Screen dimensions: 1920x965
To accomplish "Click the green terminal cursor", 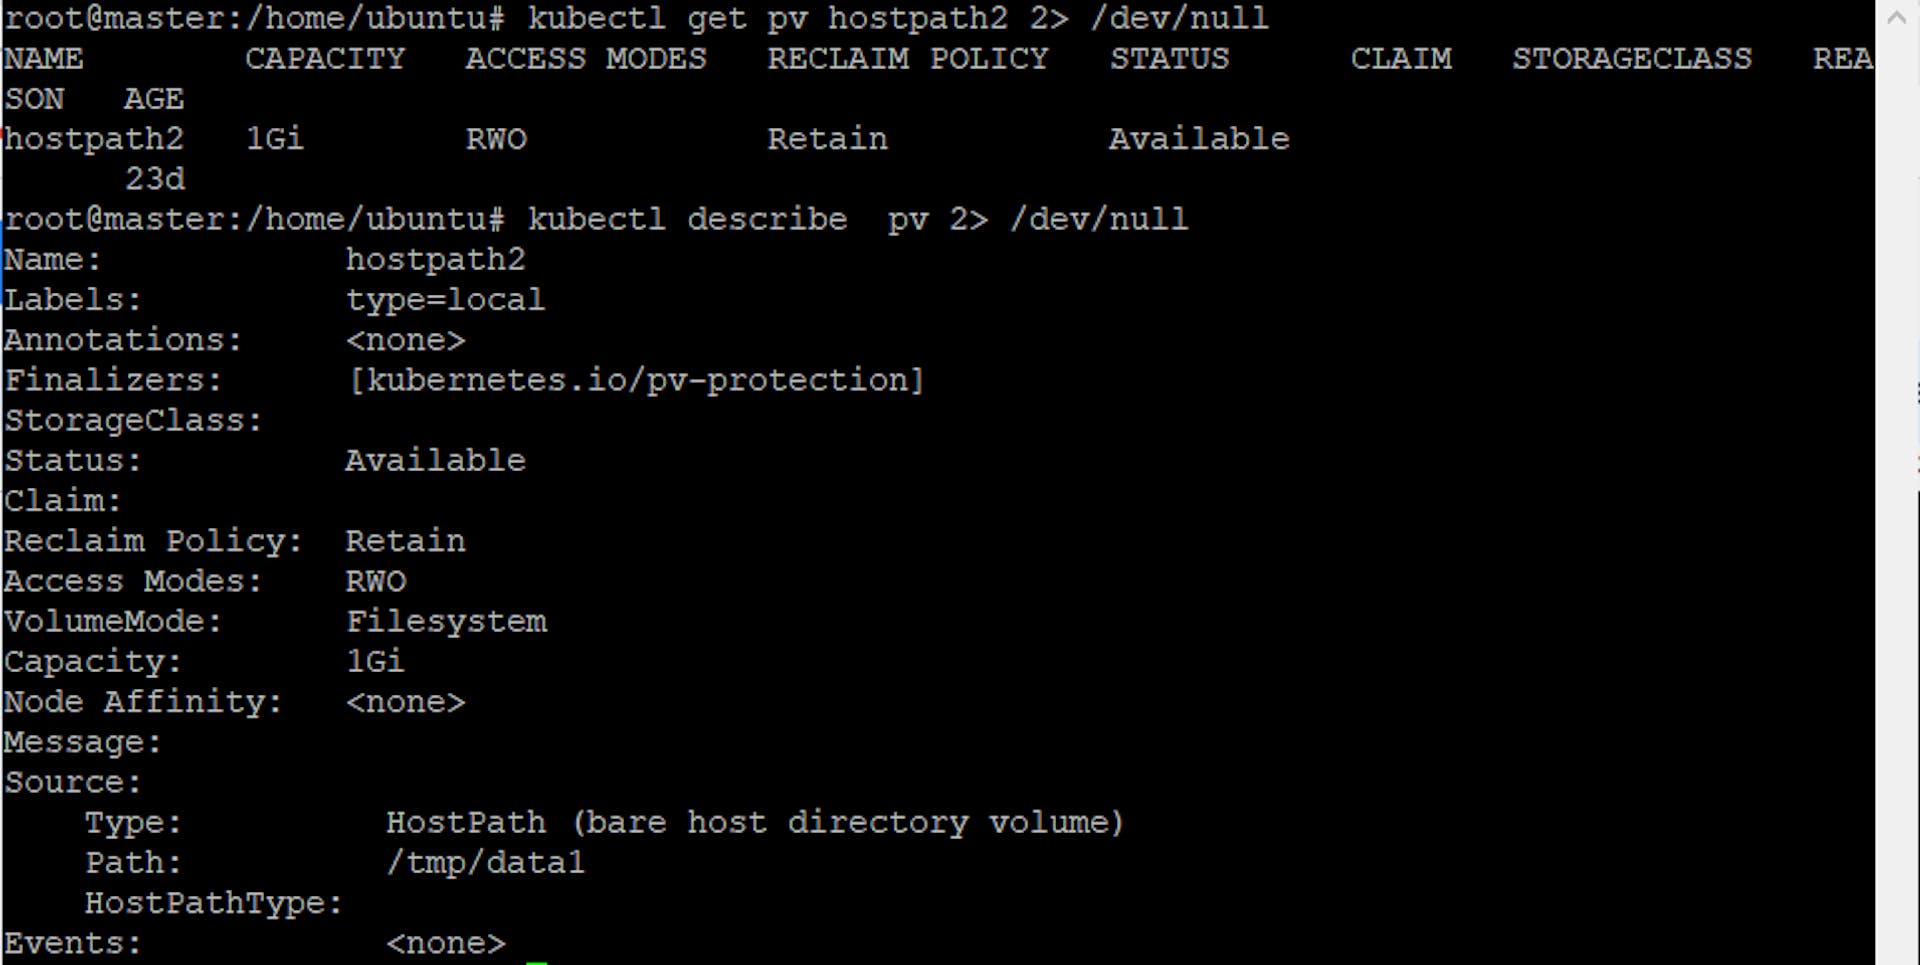I will [537, 961].
